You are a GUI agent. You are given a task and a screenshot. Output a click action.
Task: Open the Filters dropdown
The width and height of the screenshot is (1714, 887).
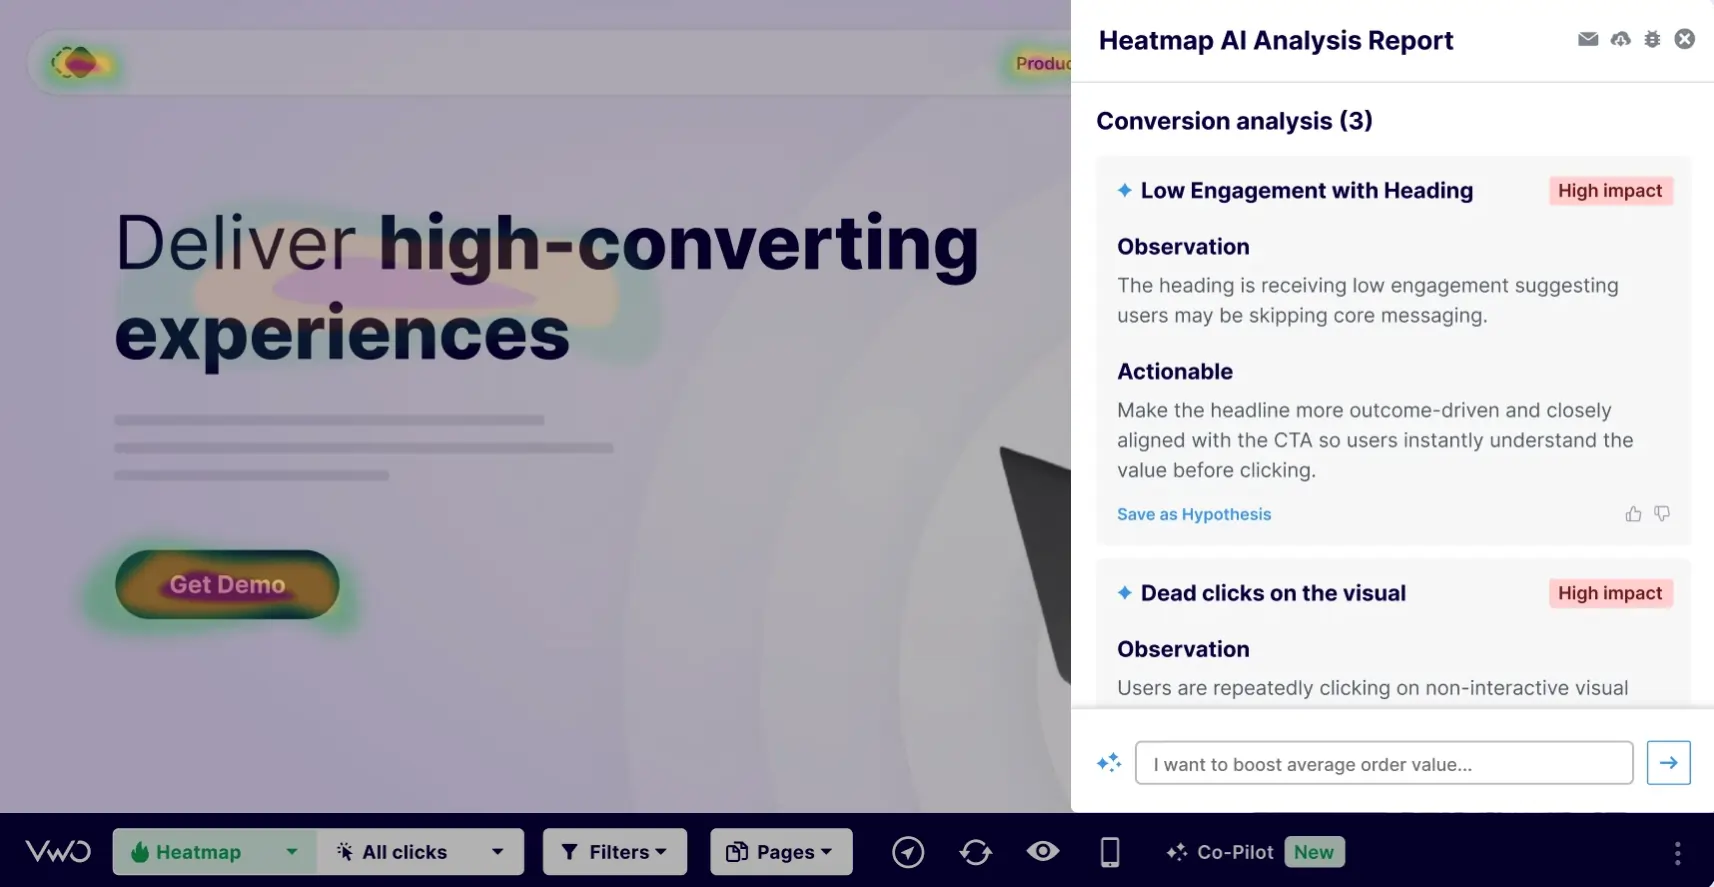click(x=615, y=852)
